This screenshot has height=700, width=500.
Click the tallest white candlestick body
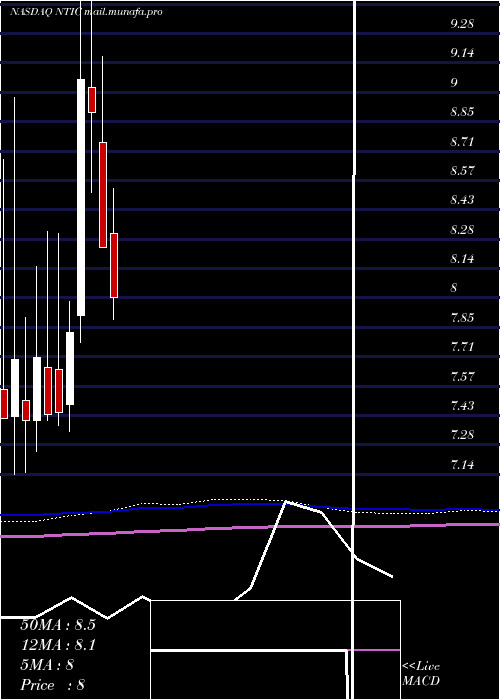[81, 197]
